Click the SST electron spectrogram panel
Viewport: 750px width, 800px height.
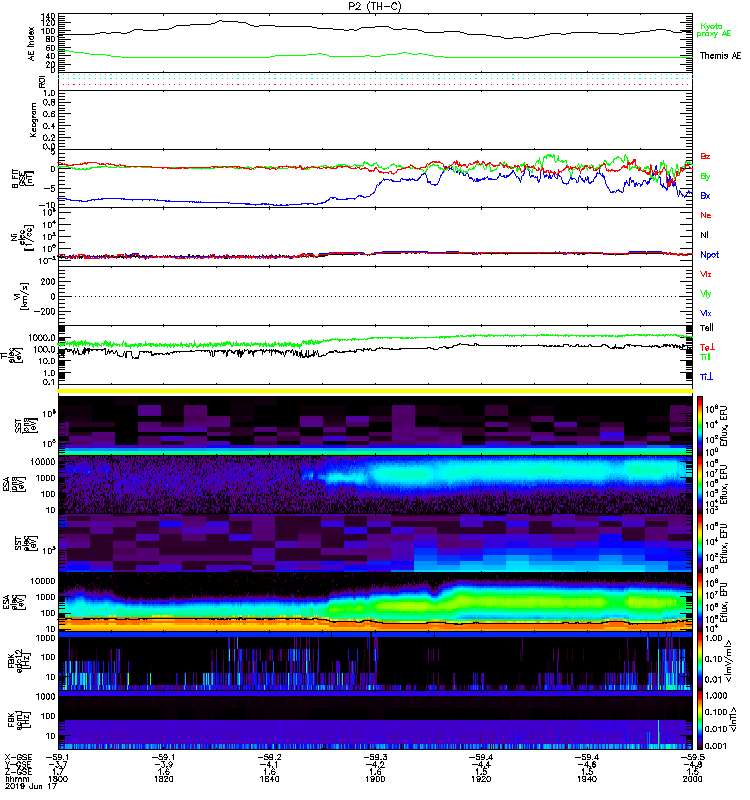[375, 543]
